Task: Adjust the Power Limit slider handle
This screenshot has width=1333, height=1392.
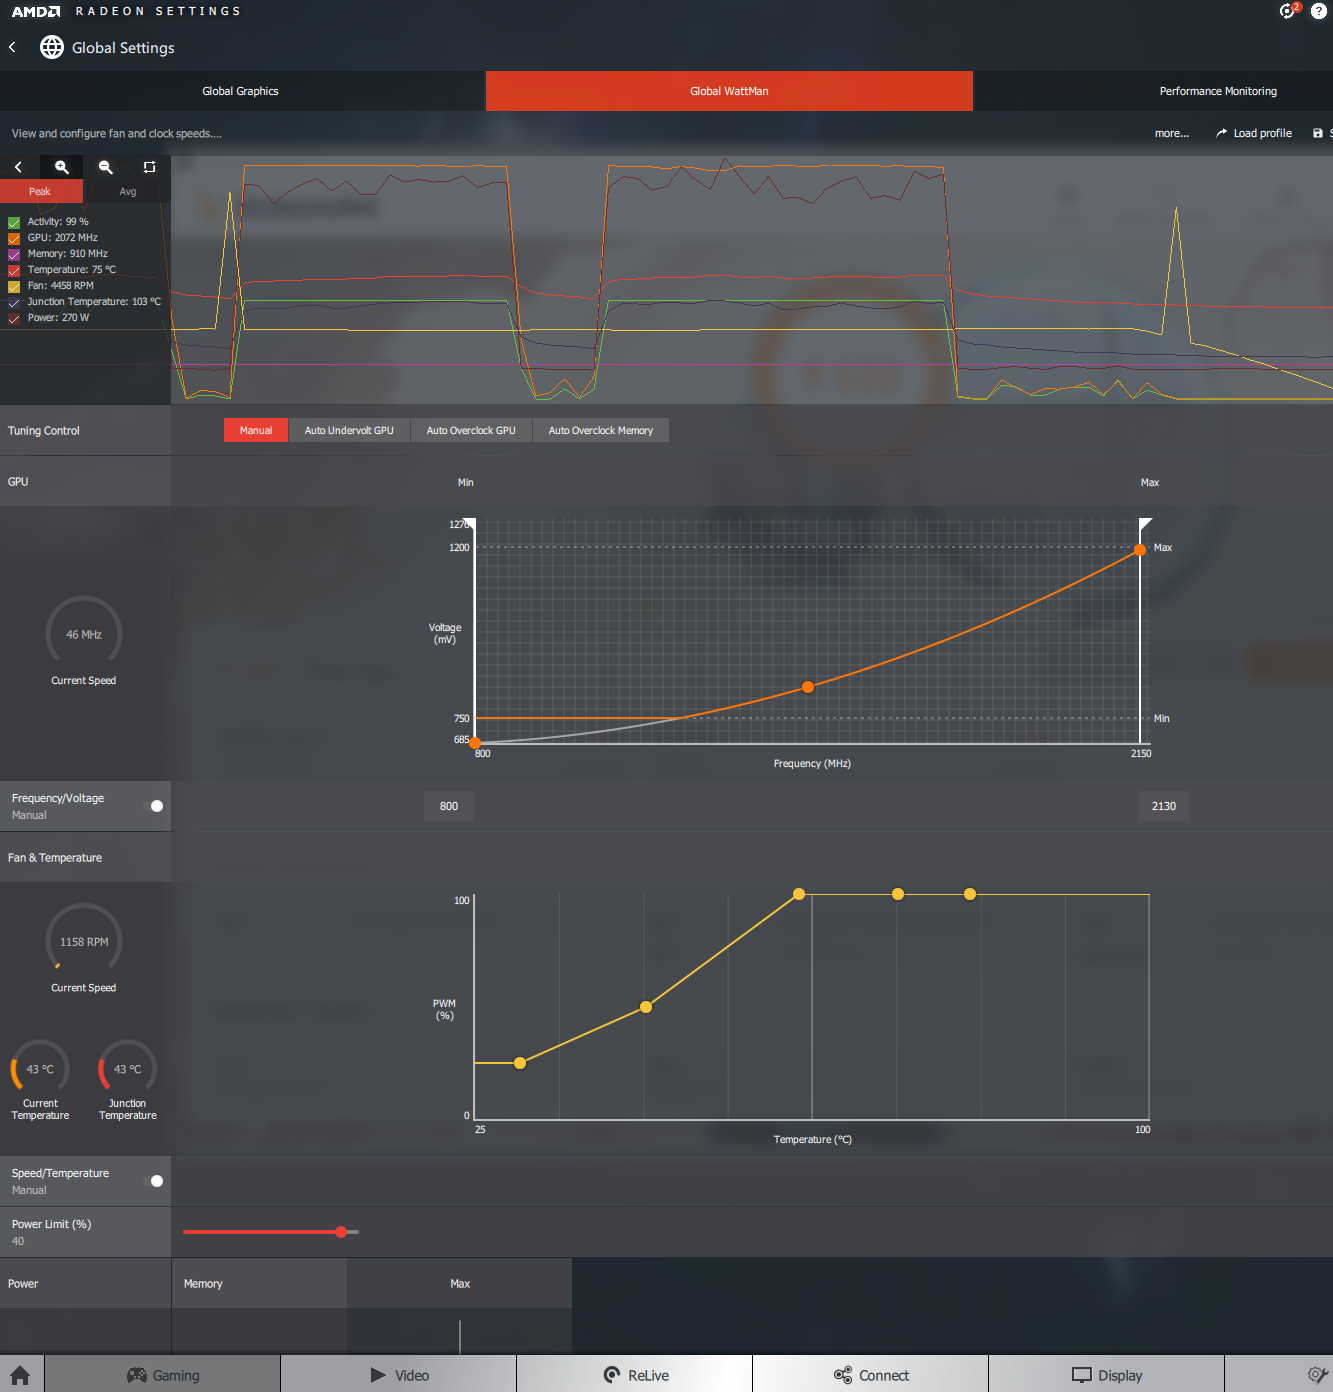Action: (341, 1232)
